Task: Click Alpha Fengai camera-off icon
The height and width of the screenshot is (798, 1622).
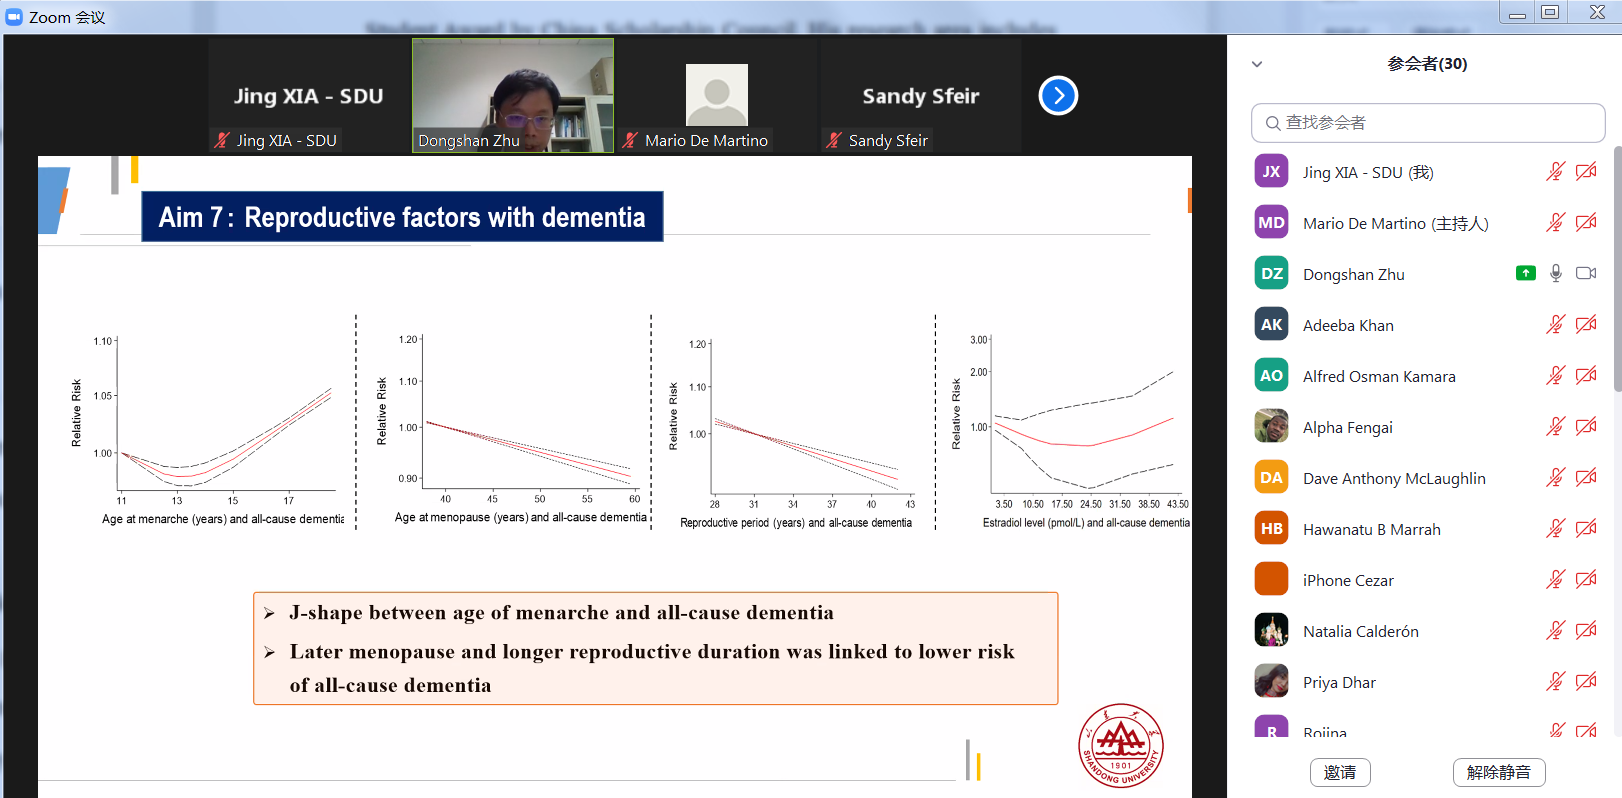Action: tap(1586, 427)
